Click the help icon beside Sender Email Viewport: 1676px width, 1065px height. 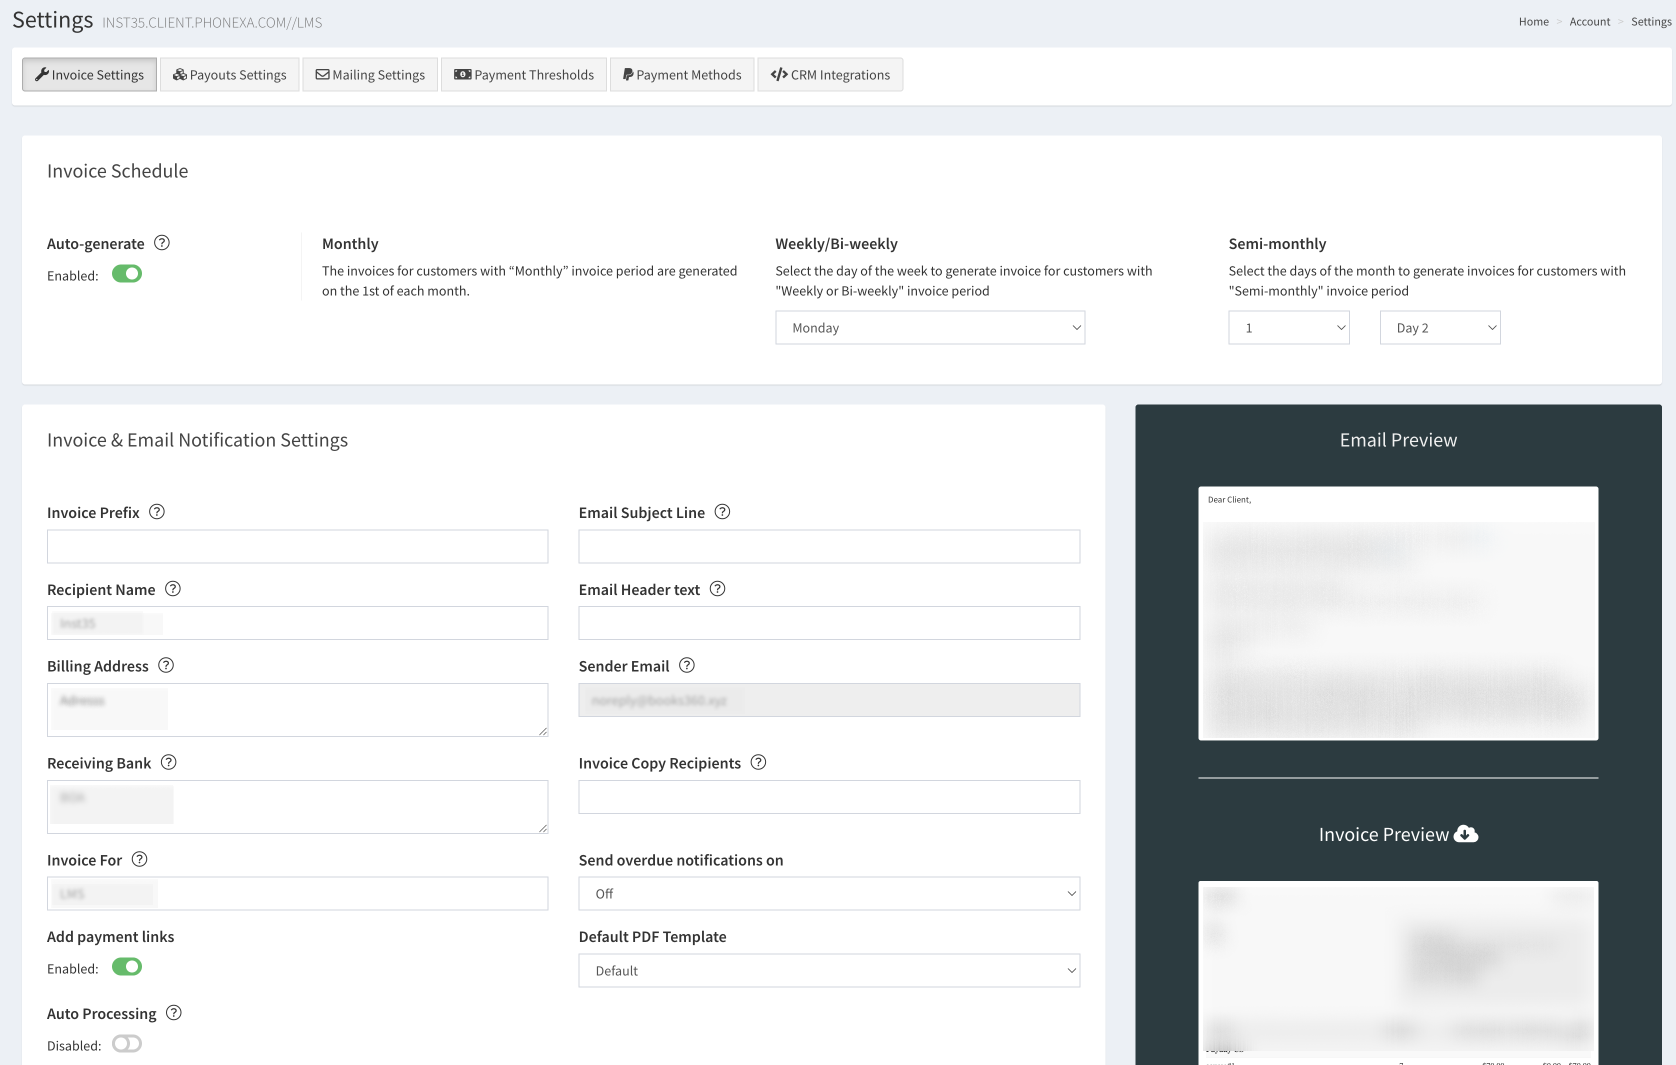[x=687, y=666]
